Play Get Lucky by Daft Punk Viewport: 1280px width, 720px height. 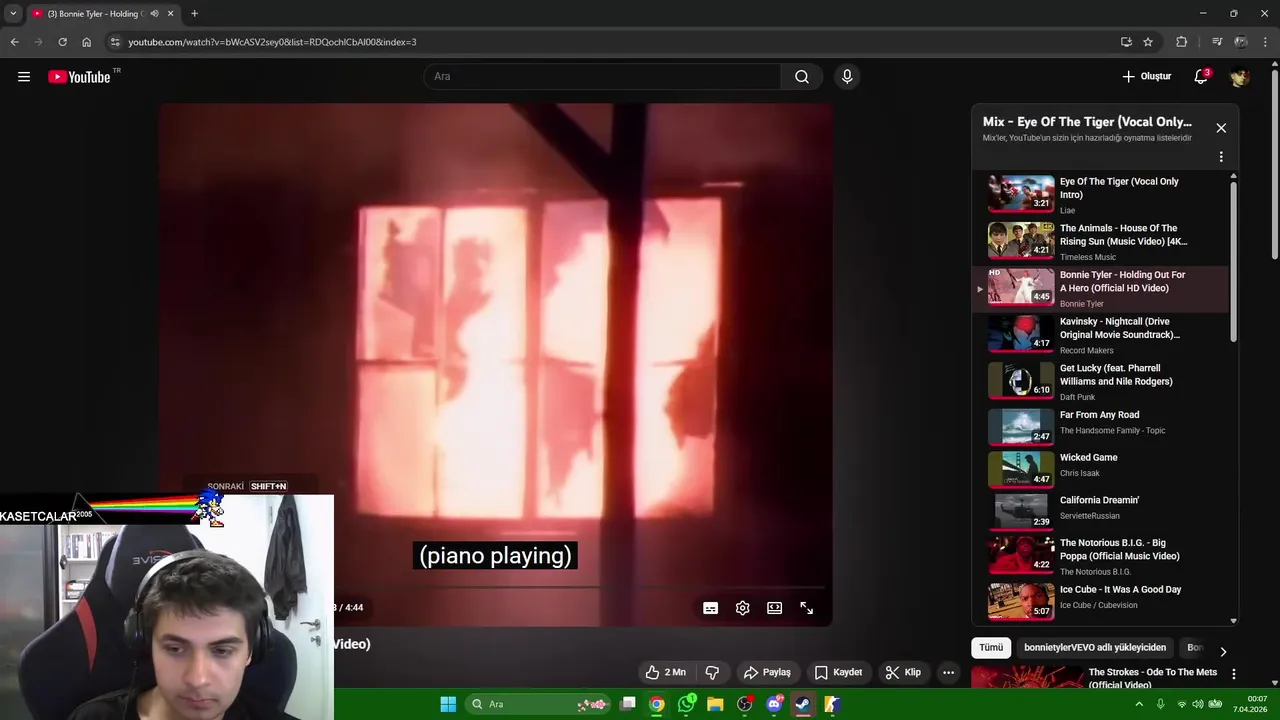pyautogui.click(x=1100, y=382)
